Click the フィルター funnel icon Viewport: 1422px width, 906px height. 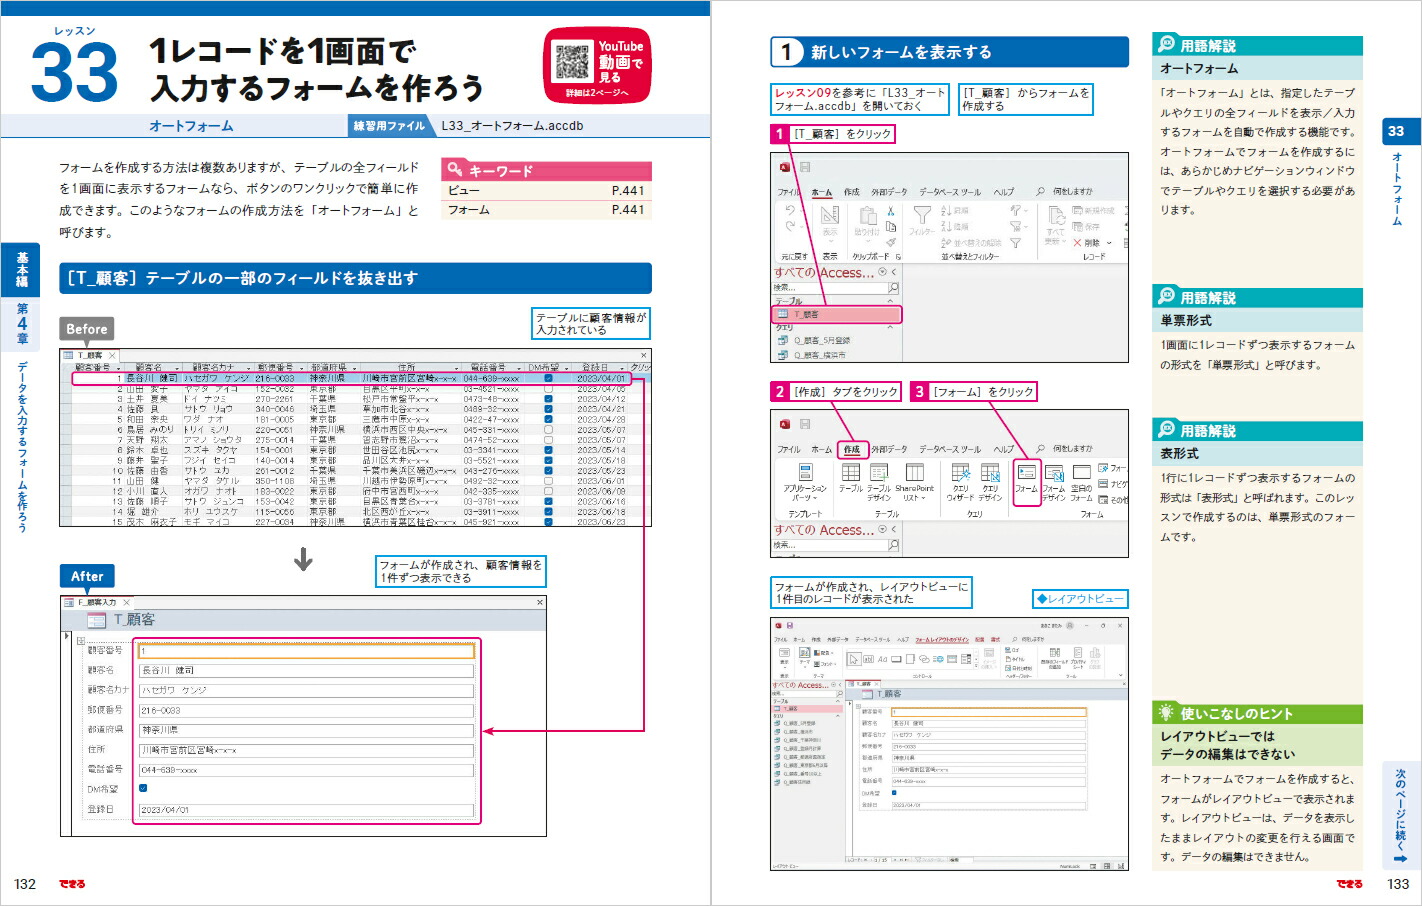click(x=922, y=216)
